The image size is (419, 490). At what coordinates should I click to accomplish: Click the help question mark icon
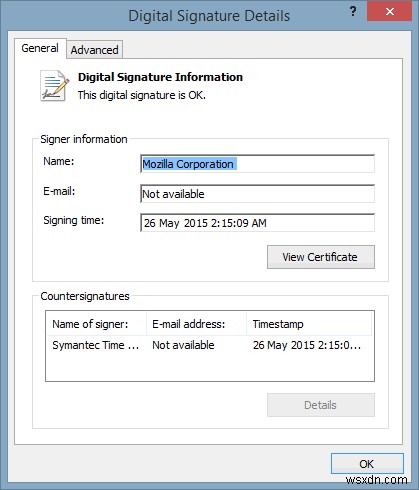click(353, 12)
